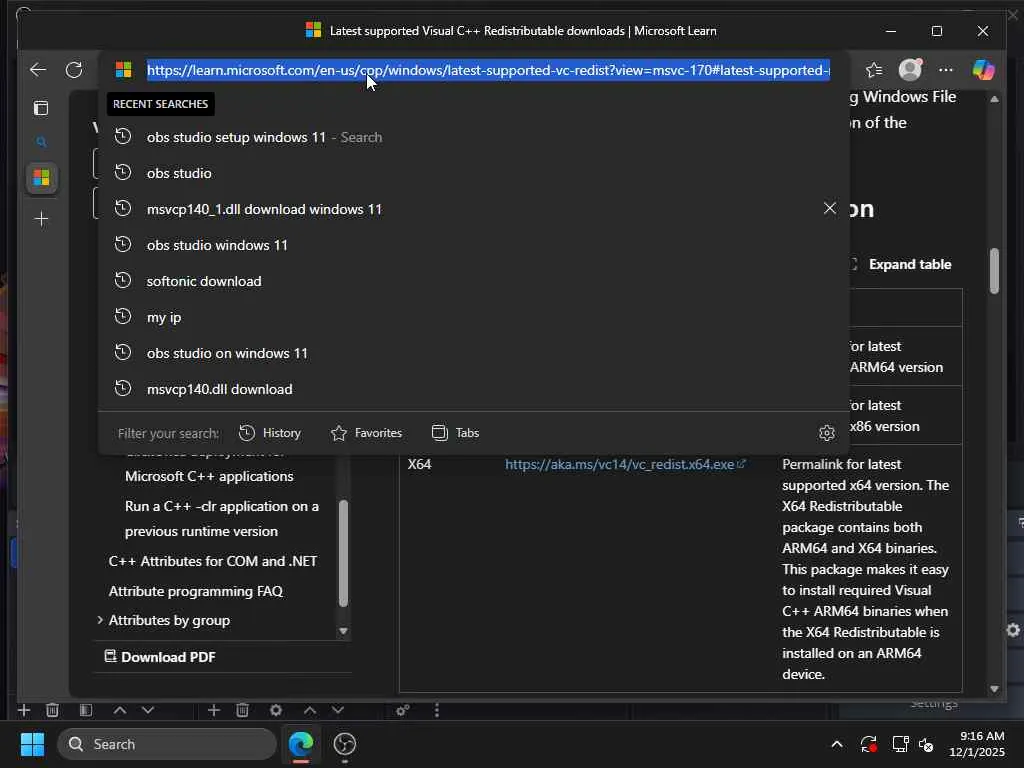This screenshot has width=1024, height=768.
Task: Switch to OBS Studio from taskbar
Action: 345,744
